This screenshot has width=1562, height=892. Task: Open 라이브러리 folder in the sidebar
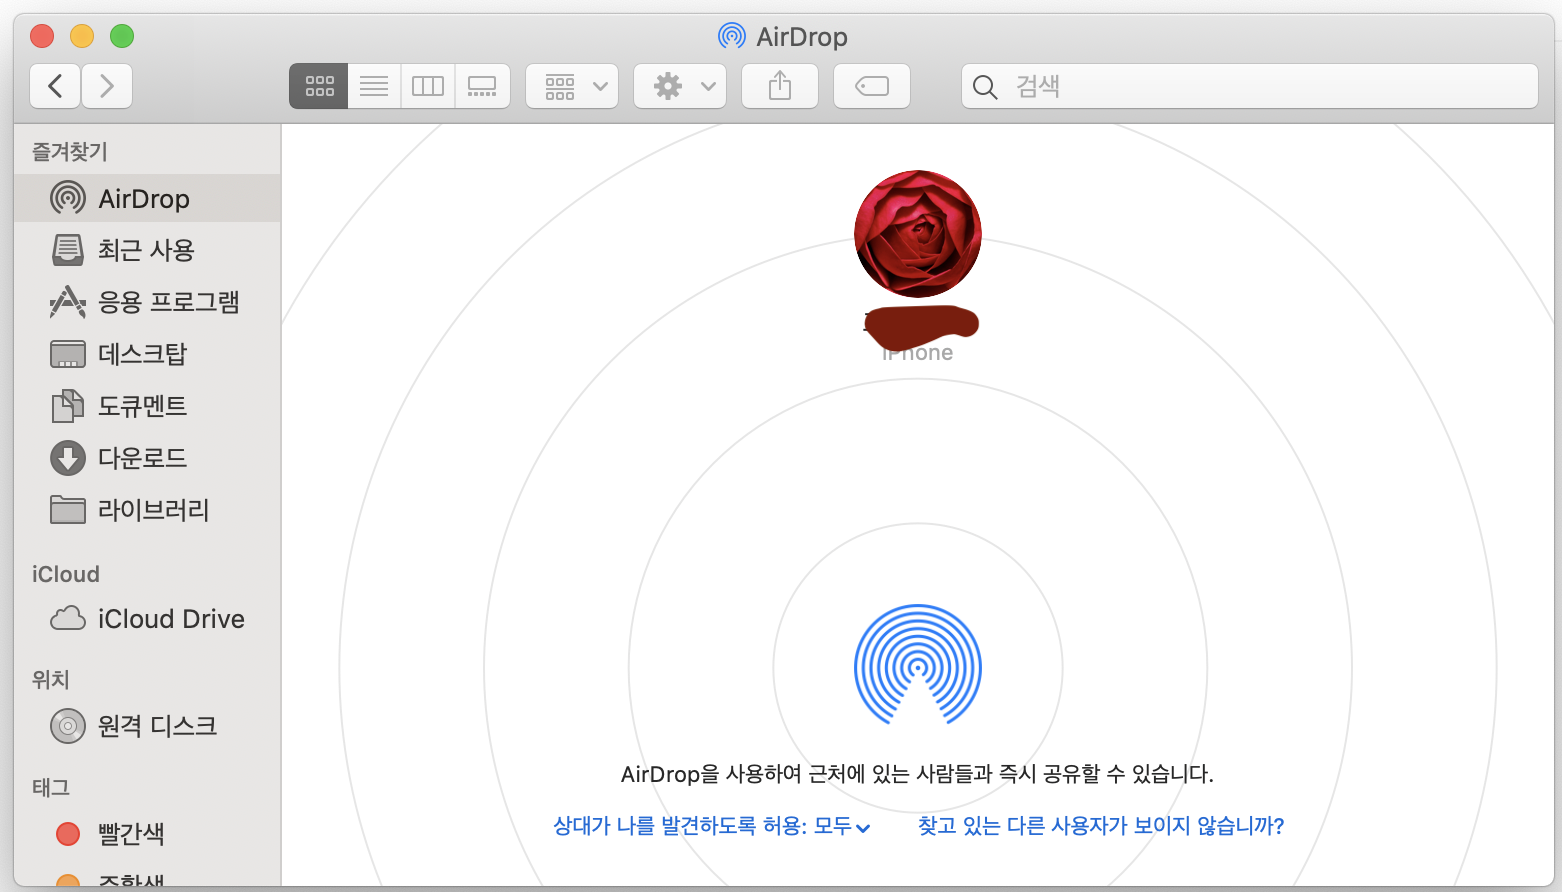147,510
